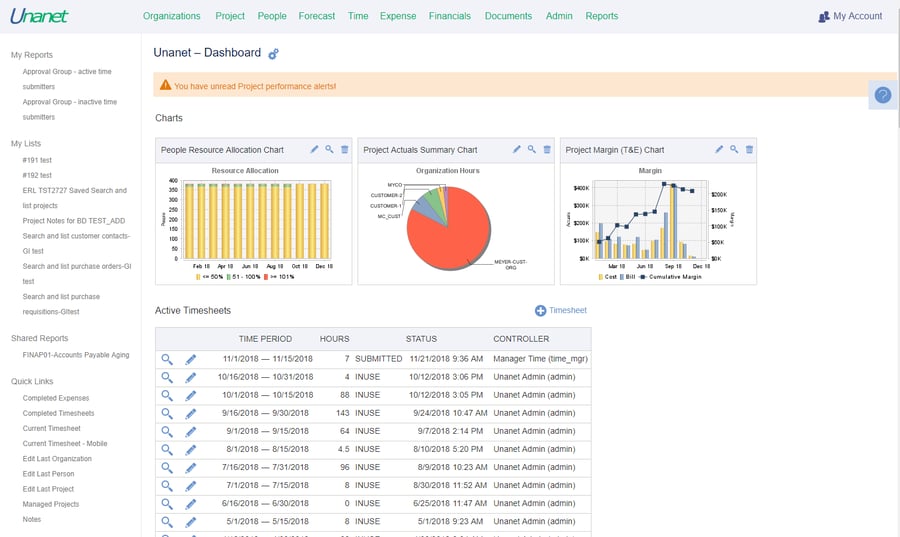
Task: View timesheet 10/1/2018 — 10/15/2018 magnifier
Action: 167,395
